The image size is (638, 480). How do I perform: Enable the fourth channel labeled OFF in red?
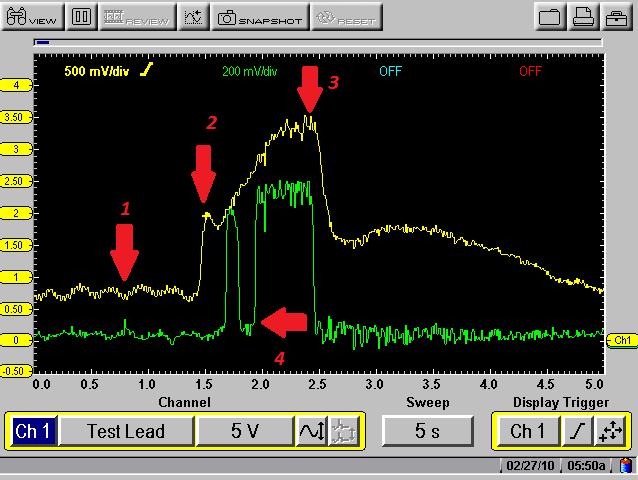(530, 71)
